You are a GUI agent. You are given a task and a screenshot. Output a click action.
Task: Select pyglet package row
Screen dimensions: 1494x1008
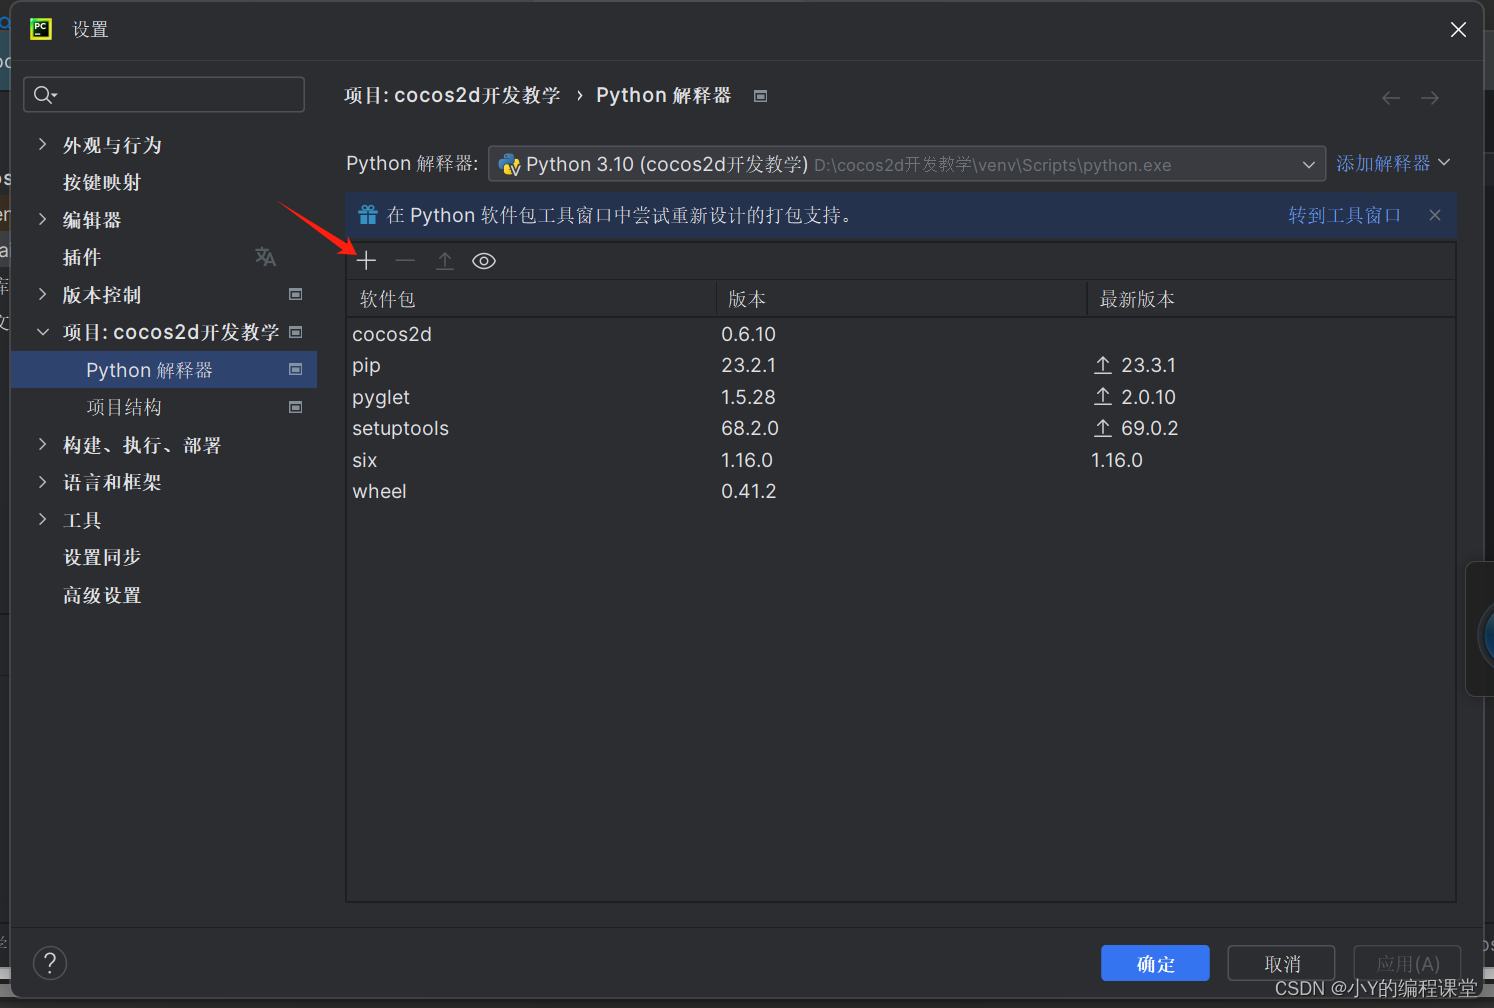coord(900,397)
